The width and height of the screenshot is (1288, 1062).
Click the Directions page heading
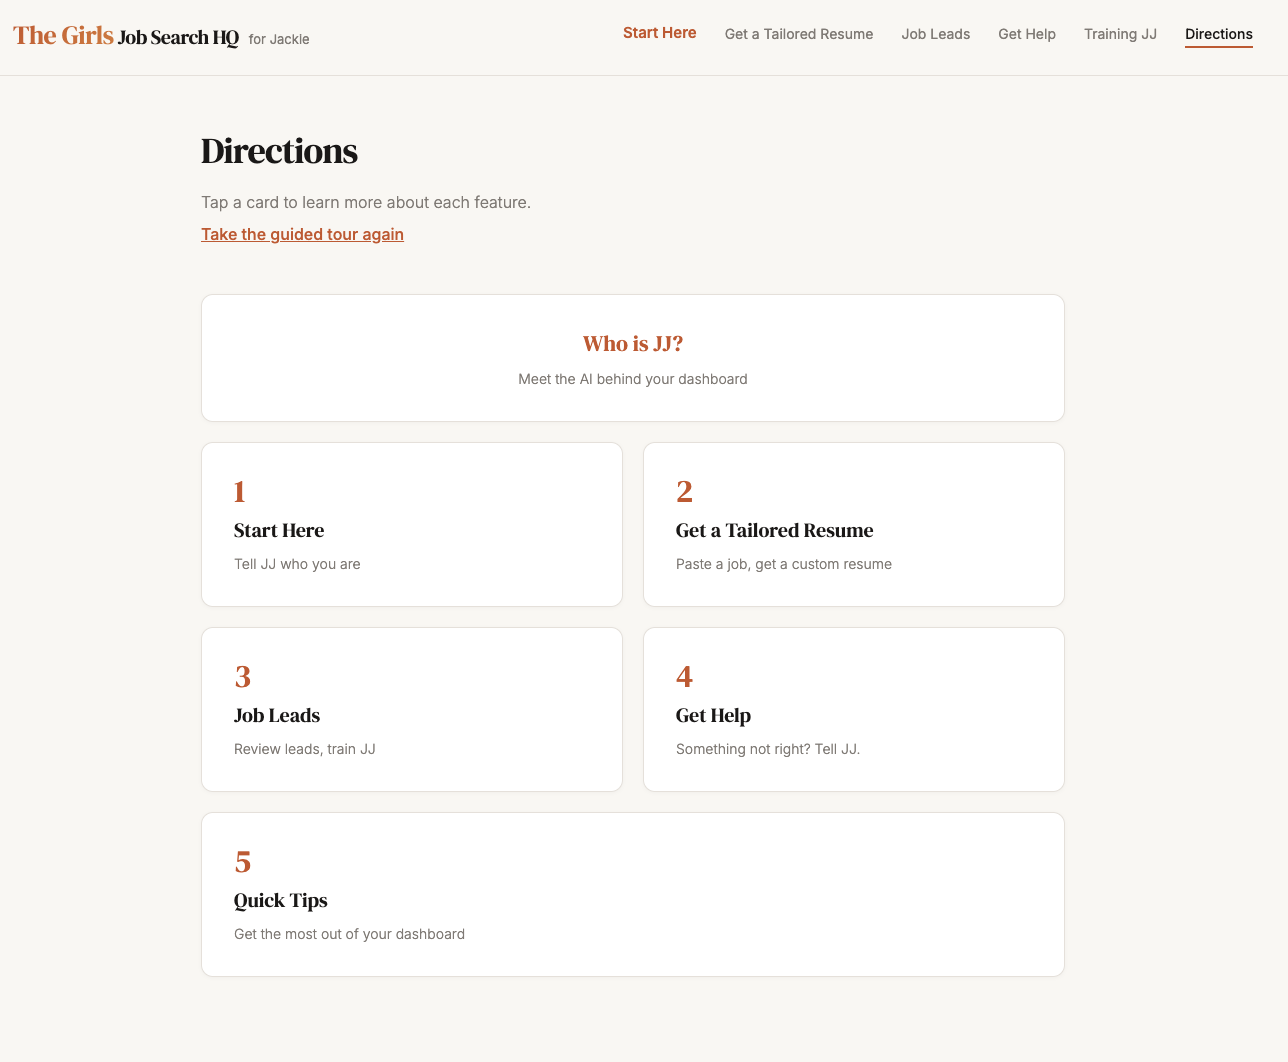(279, 152)
